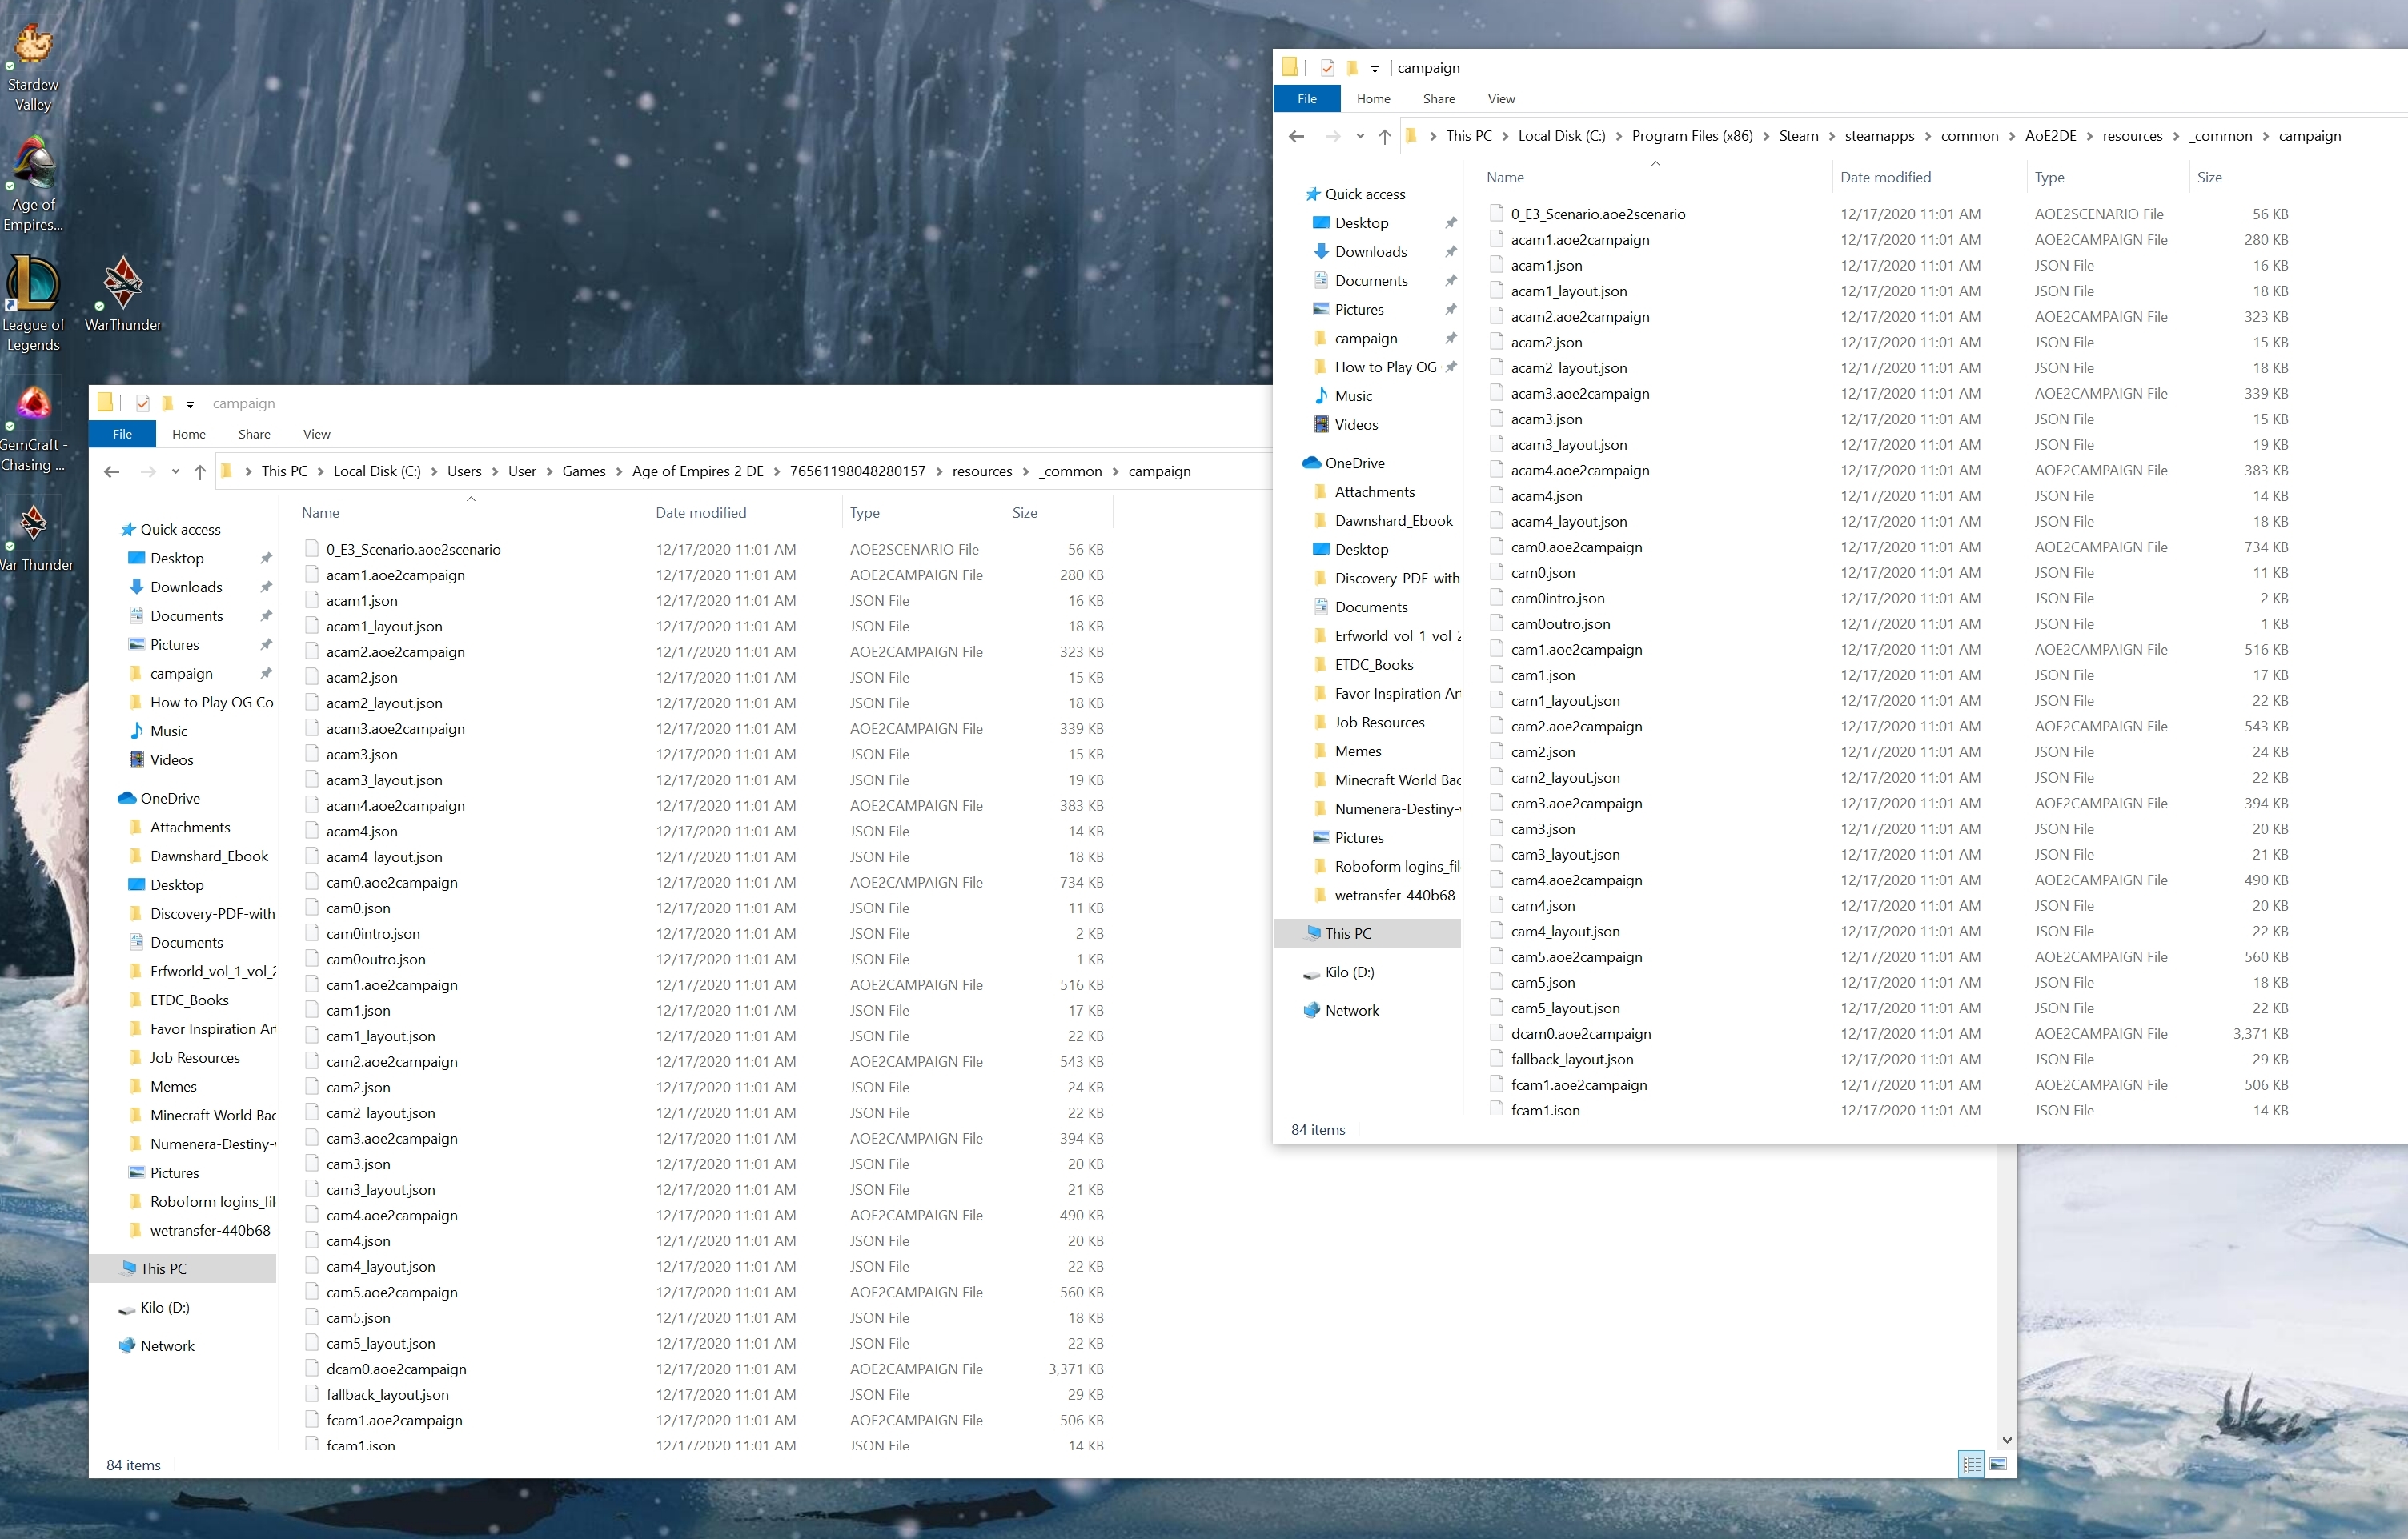
Task: Click AoE2DE in the address breadcrumb
Action: point(2049,137)
